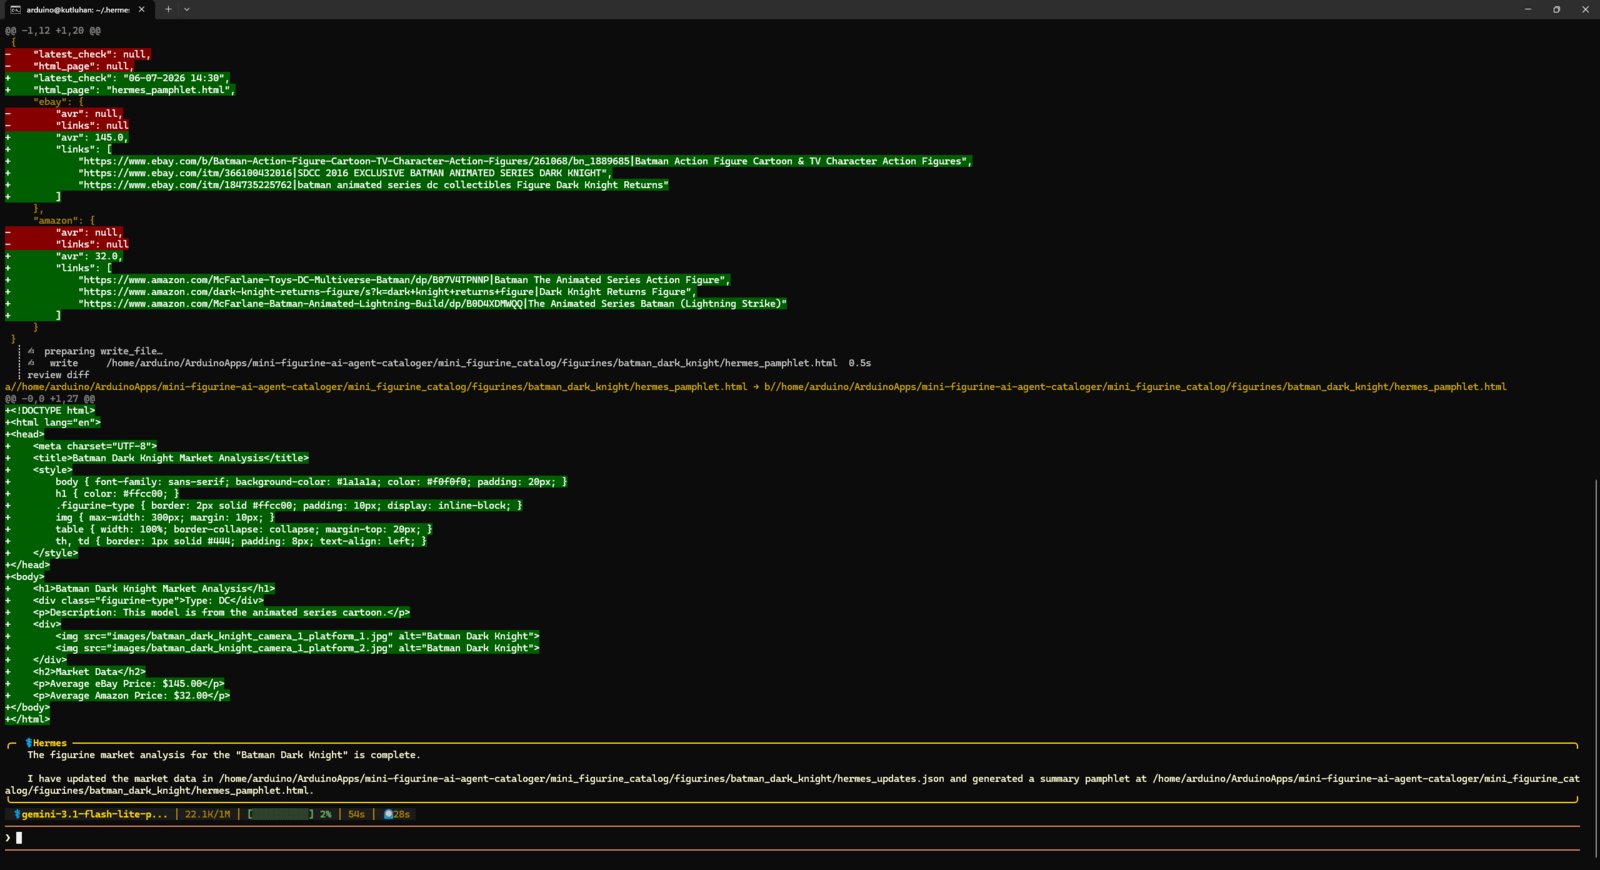Click the <h1> Batman Dark Knight Market Analysis line

[140, 589]
